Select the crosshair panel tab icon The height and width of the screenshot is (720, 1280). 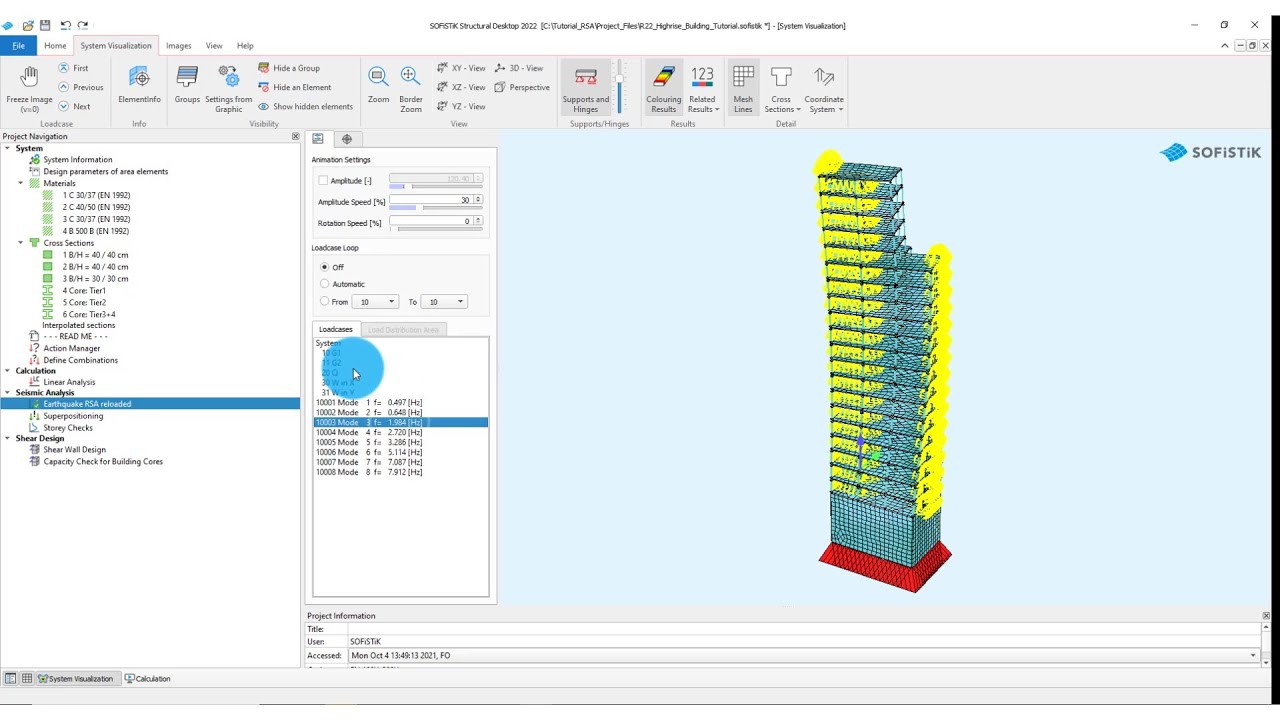click(x=347, y=139)
